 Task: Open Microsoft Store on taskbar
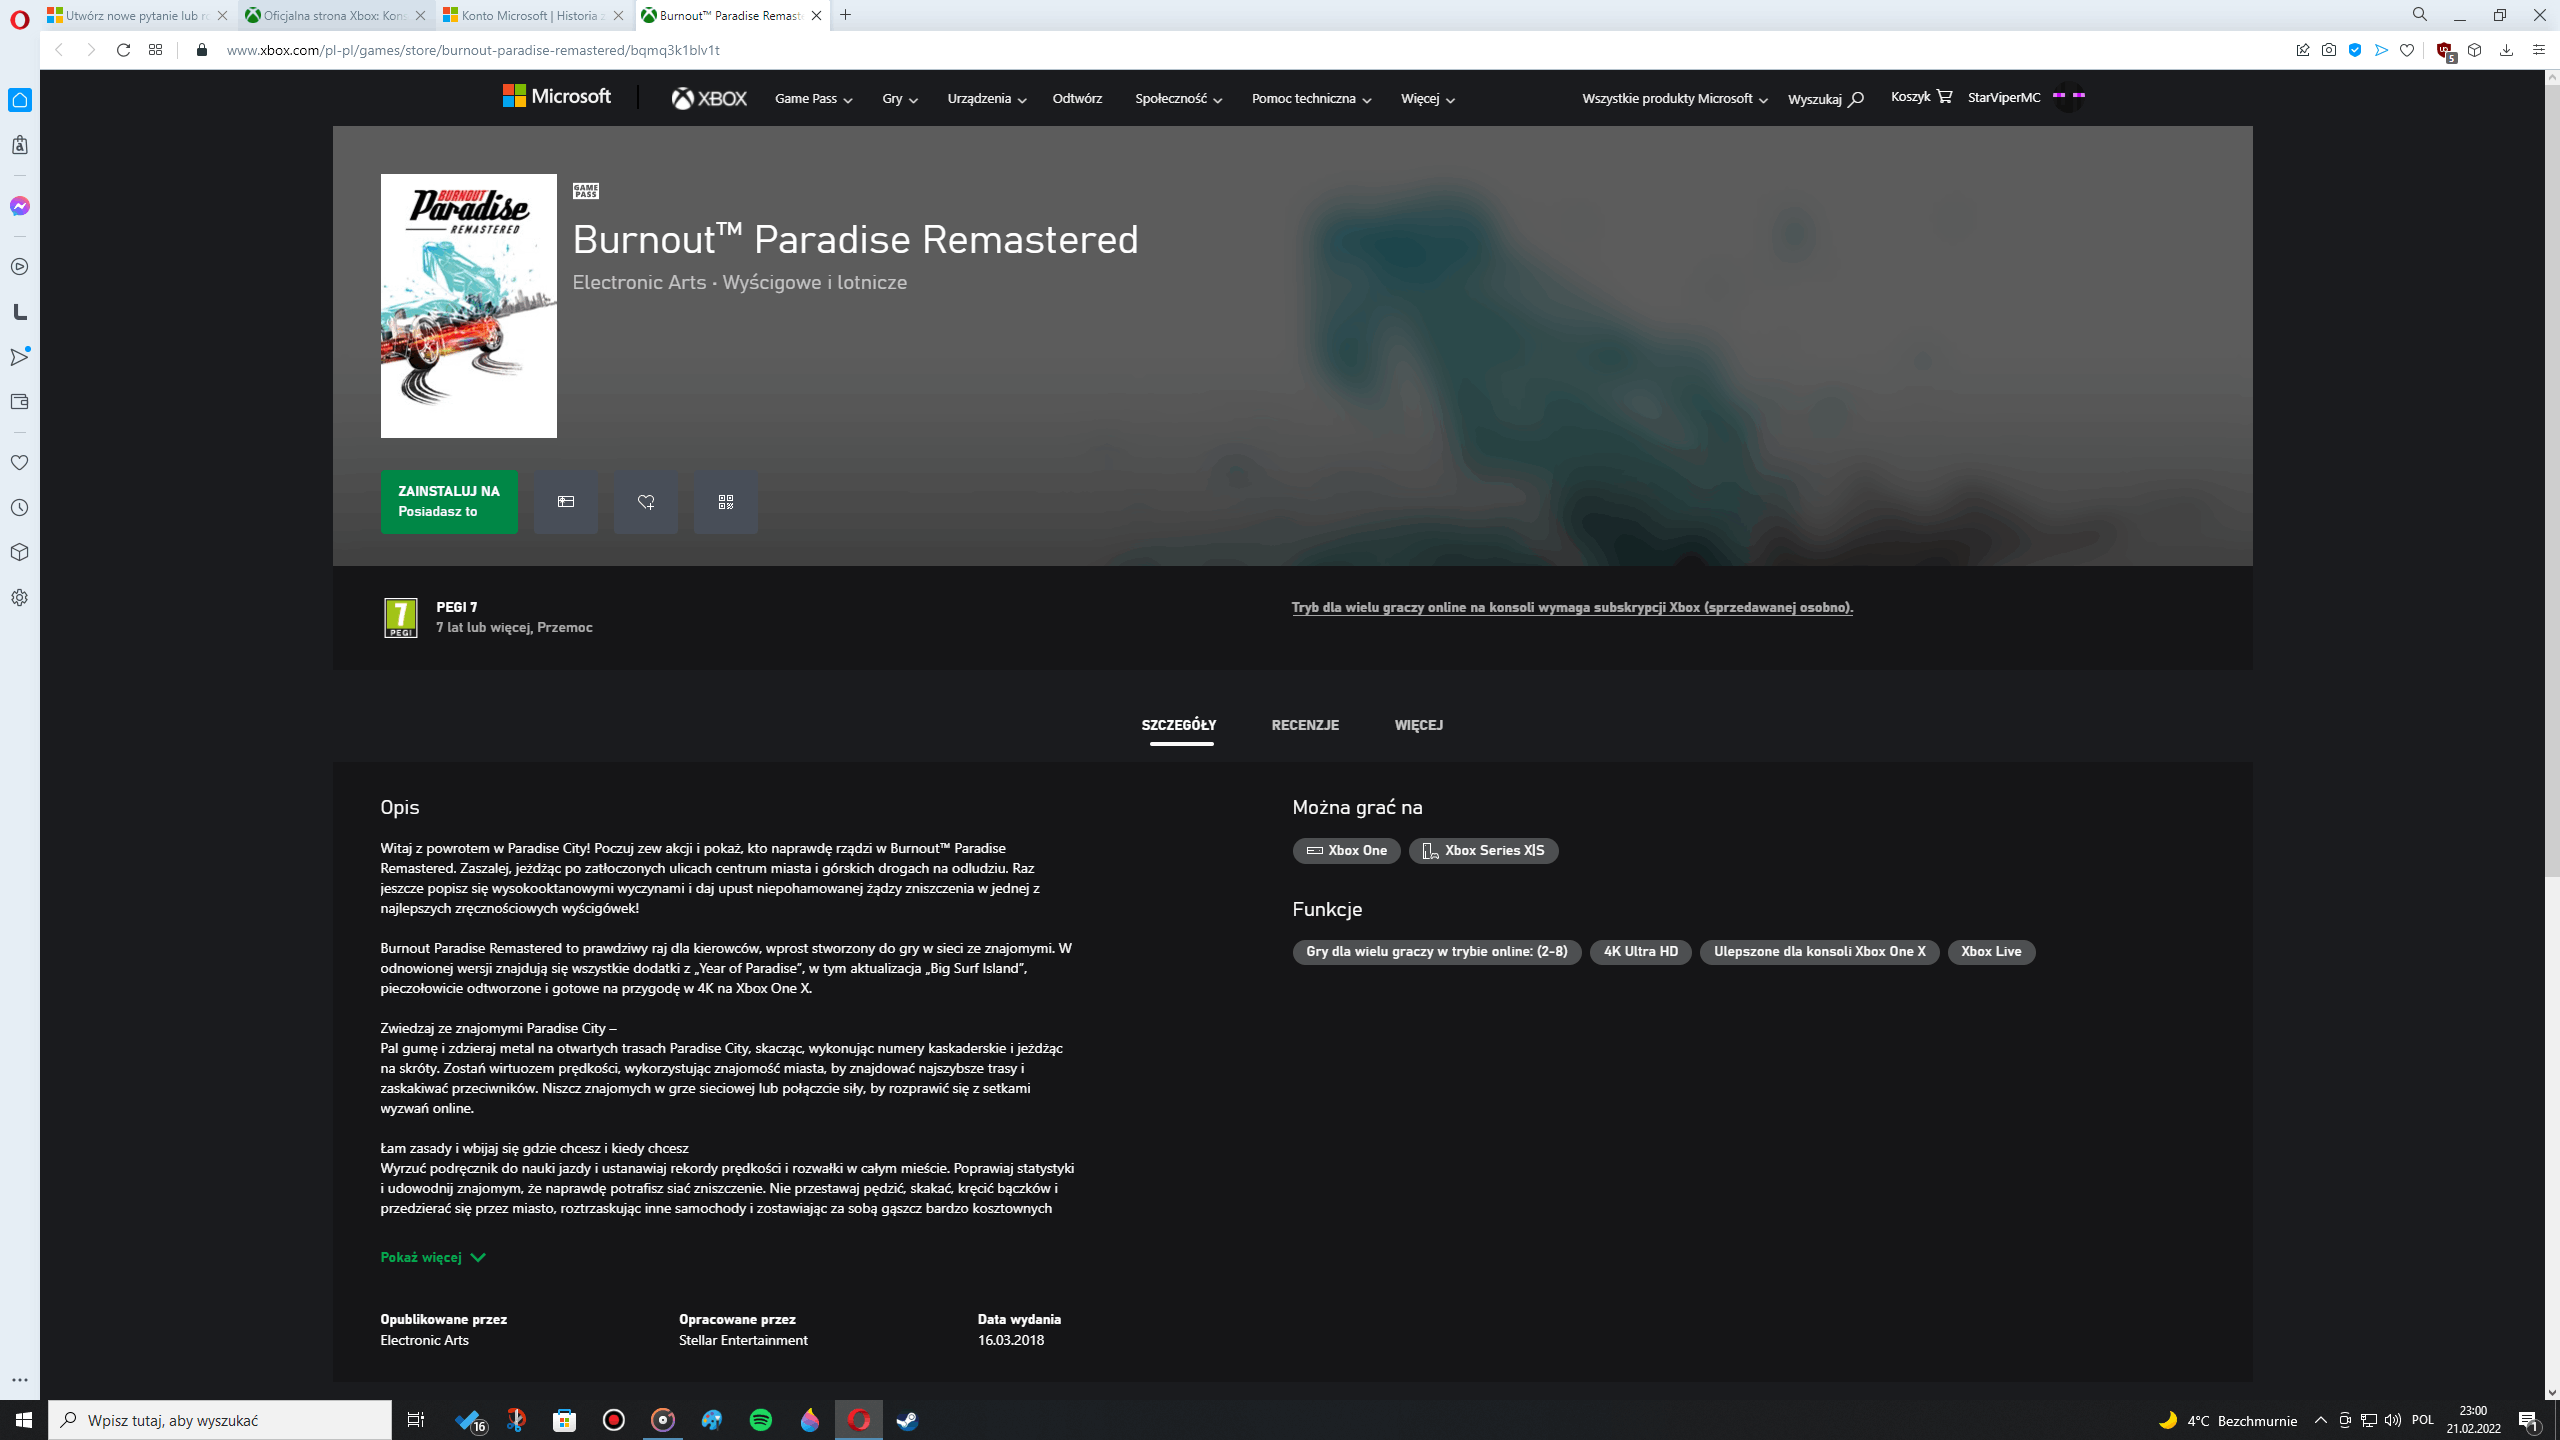pos(565,1420)
